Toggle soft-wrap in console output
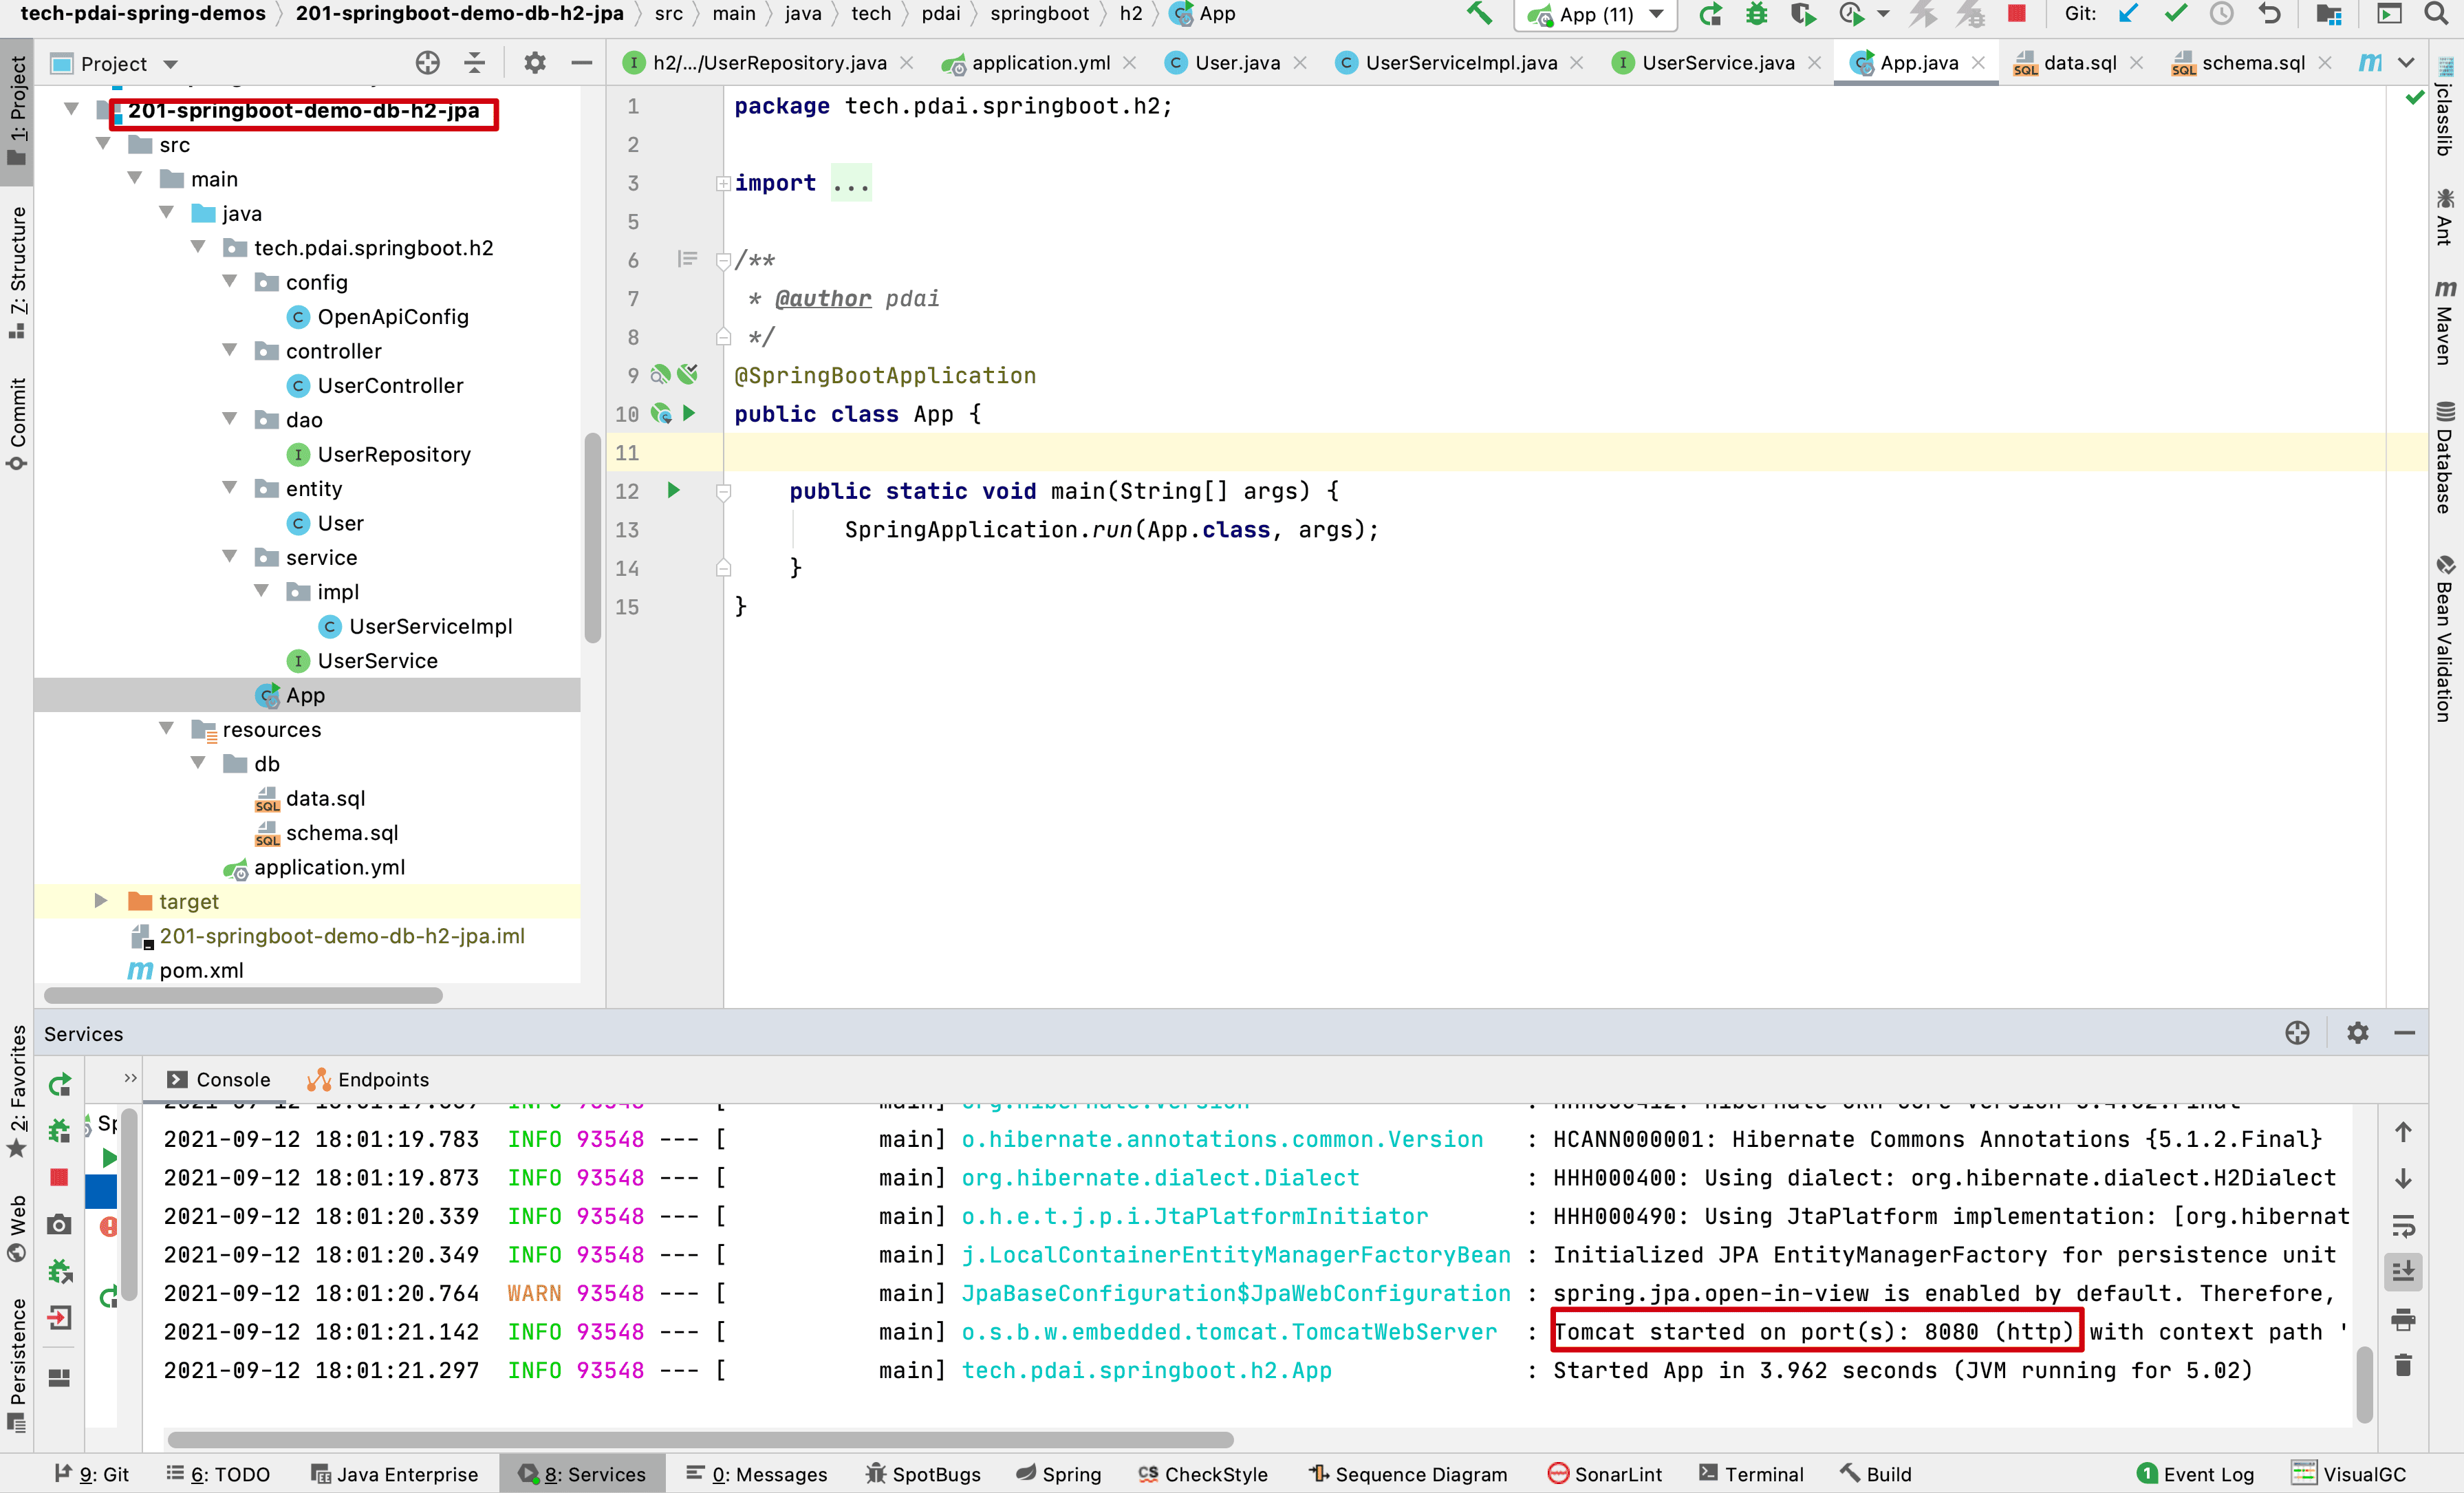2464x1493 pixels. 2403,1225
